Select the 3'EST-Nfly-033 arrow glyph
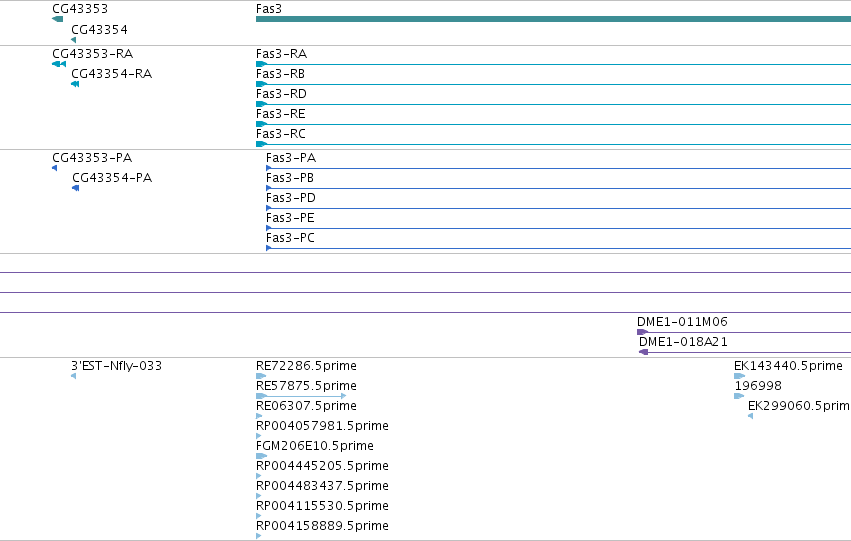This screenshot has width=851, height=541. [73, 376]
